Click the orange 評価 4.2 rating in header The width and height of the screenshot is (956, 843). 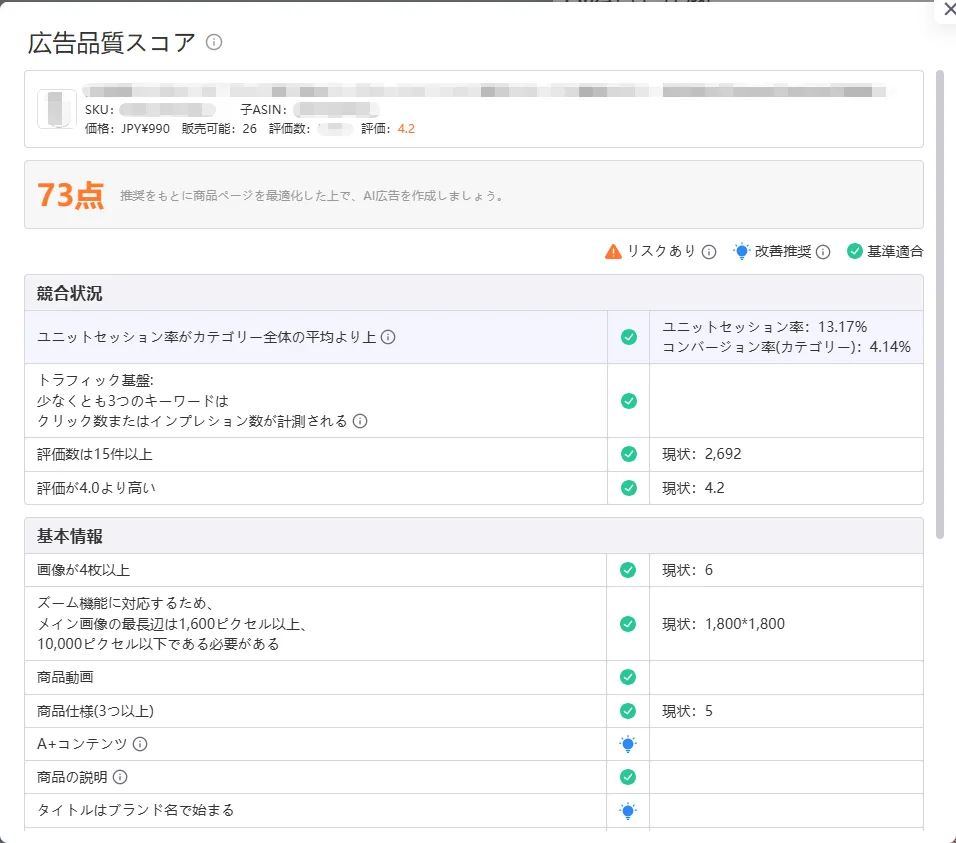pyautogui.click(x=406, y=129)
